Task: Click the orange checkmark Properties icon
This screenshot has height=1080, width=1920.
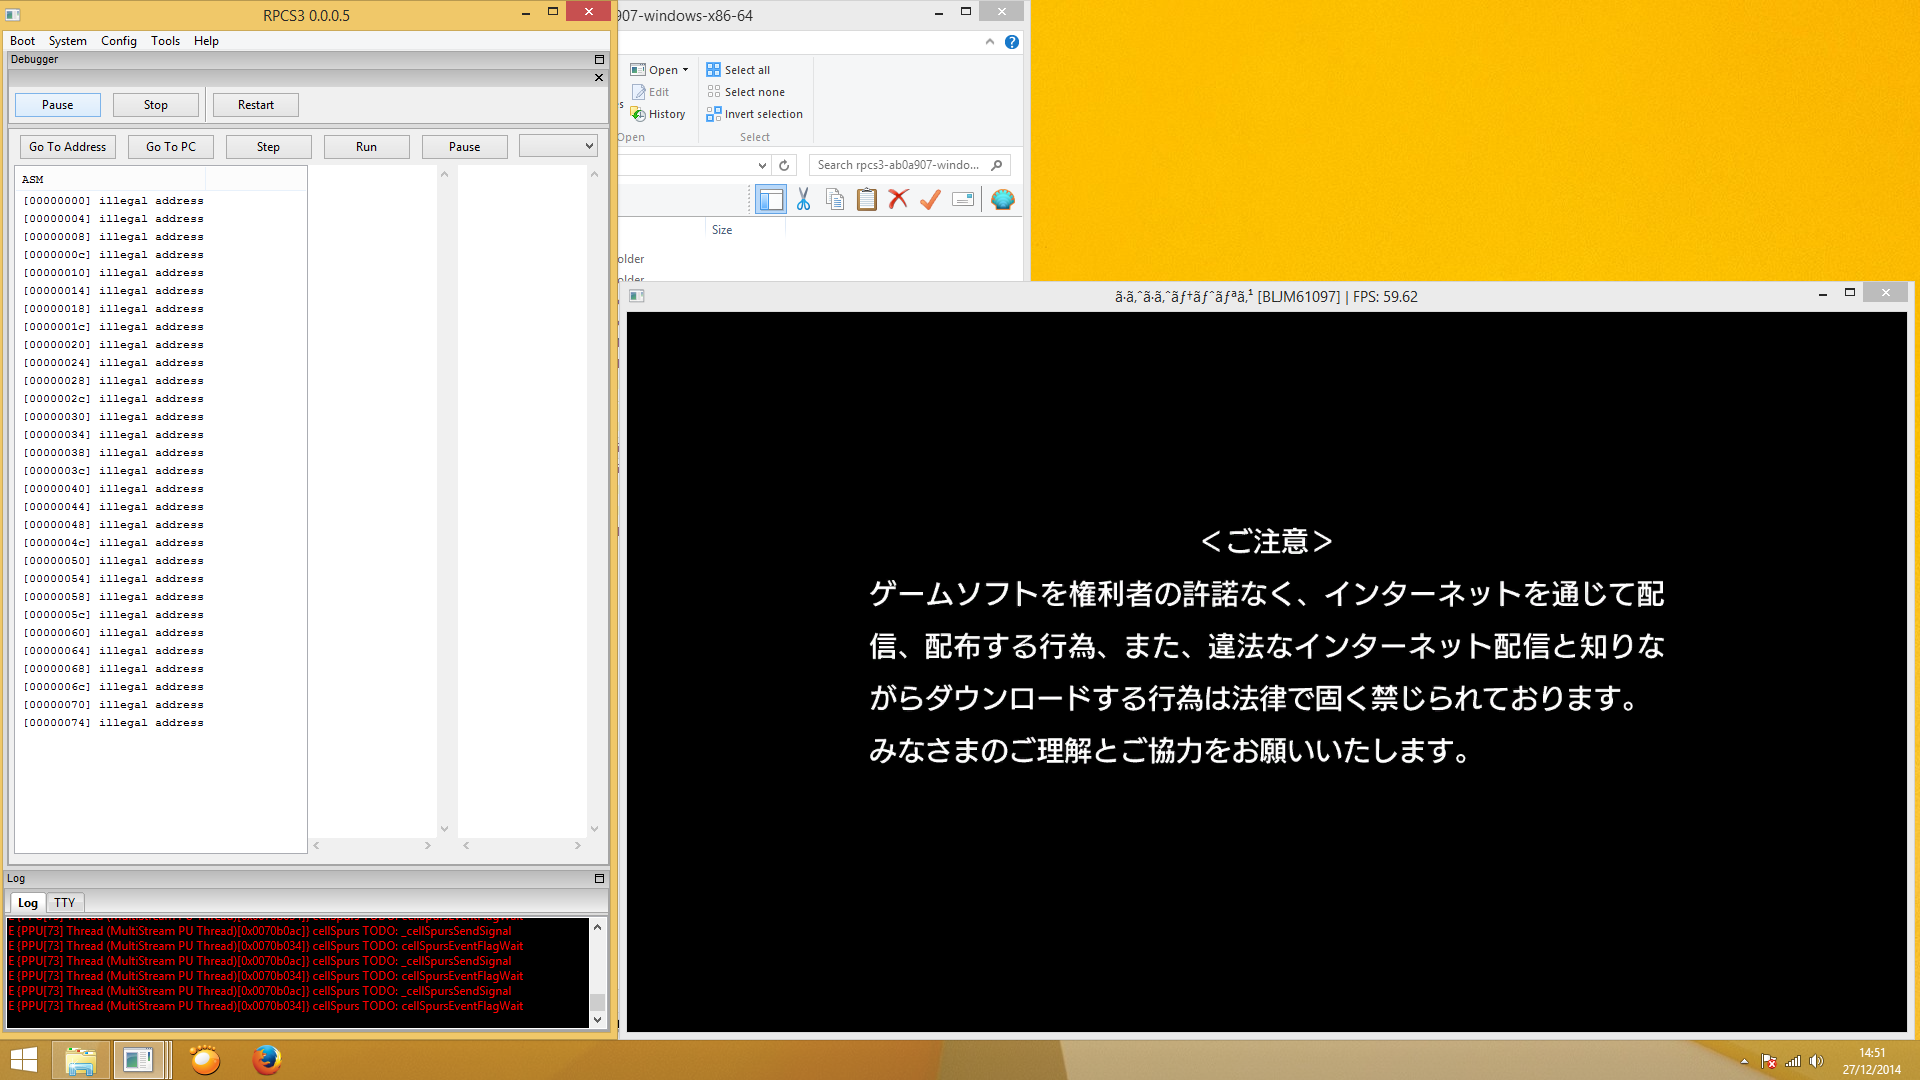Action: [x=930, y=200]
